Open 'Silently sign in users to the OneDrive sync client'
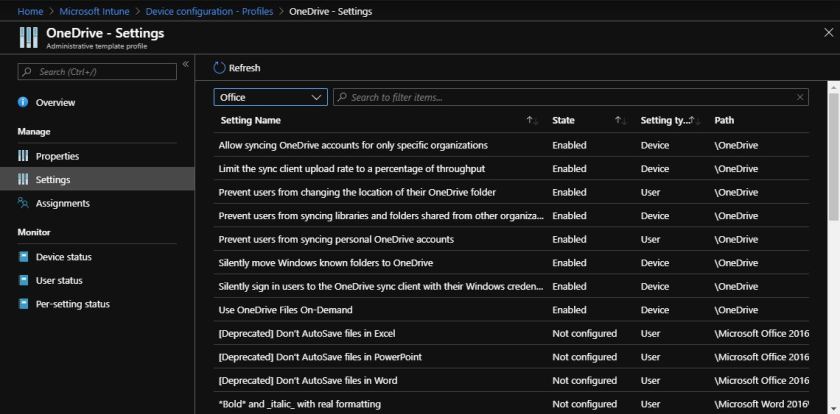The height and width of the screenshot is (414, 840). tap(381, 287)
